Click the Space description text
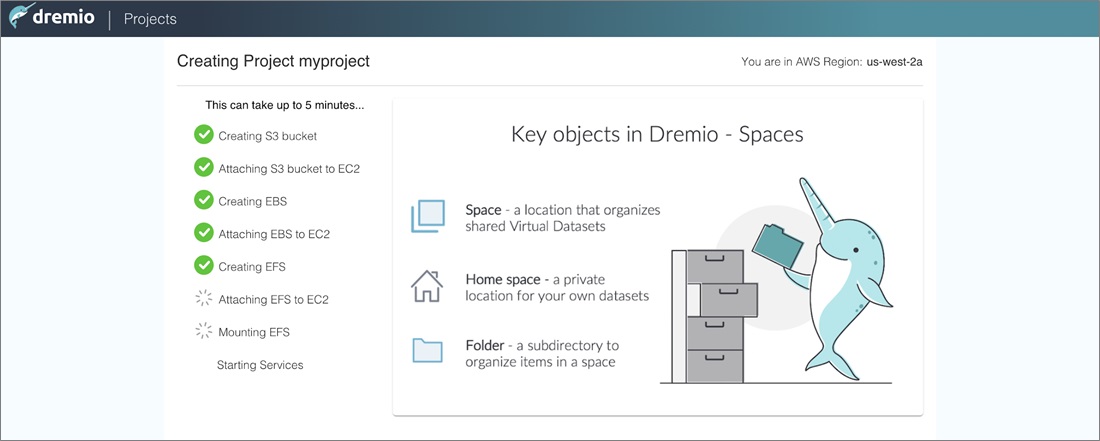Screen dimensions: 1100x441 pos(563,217)
